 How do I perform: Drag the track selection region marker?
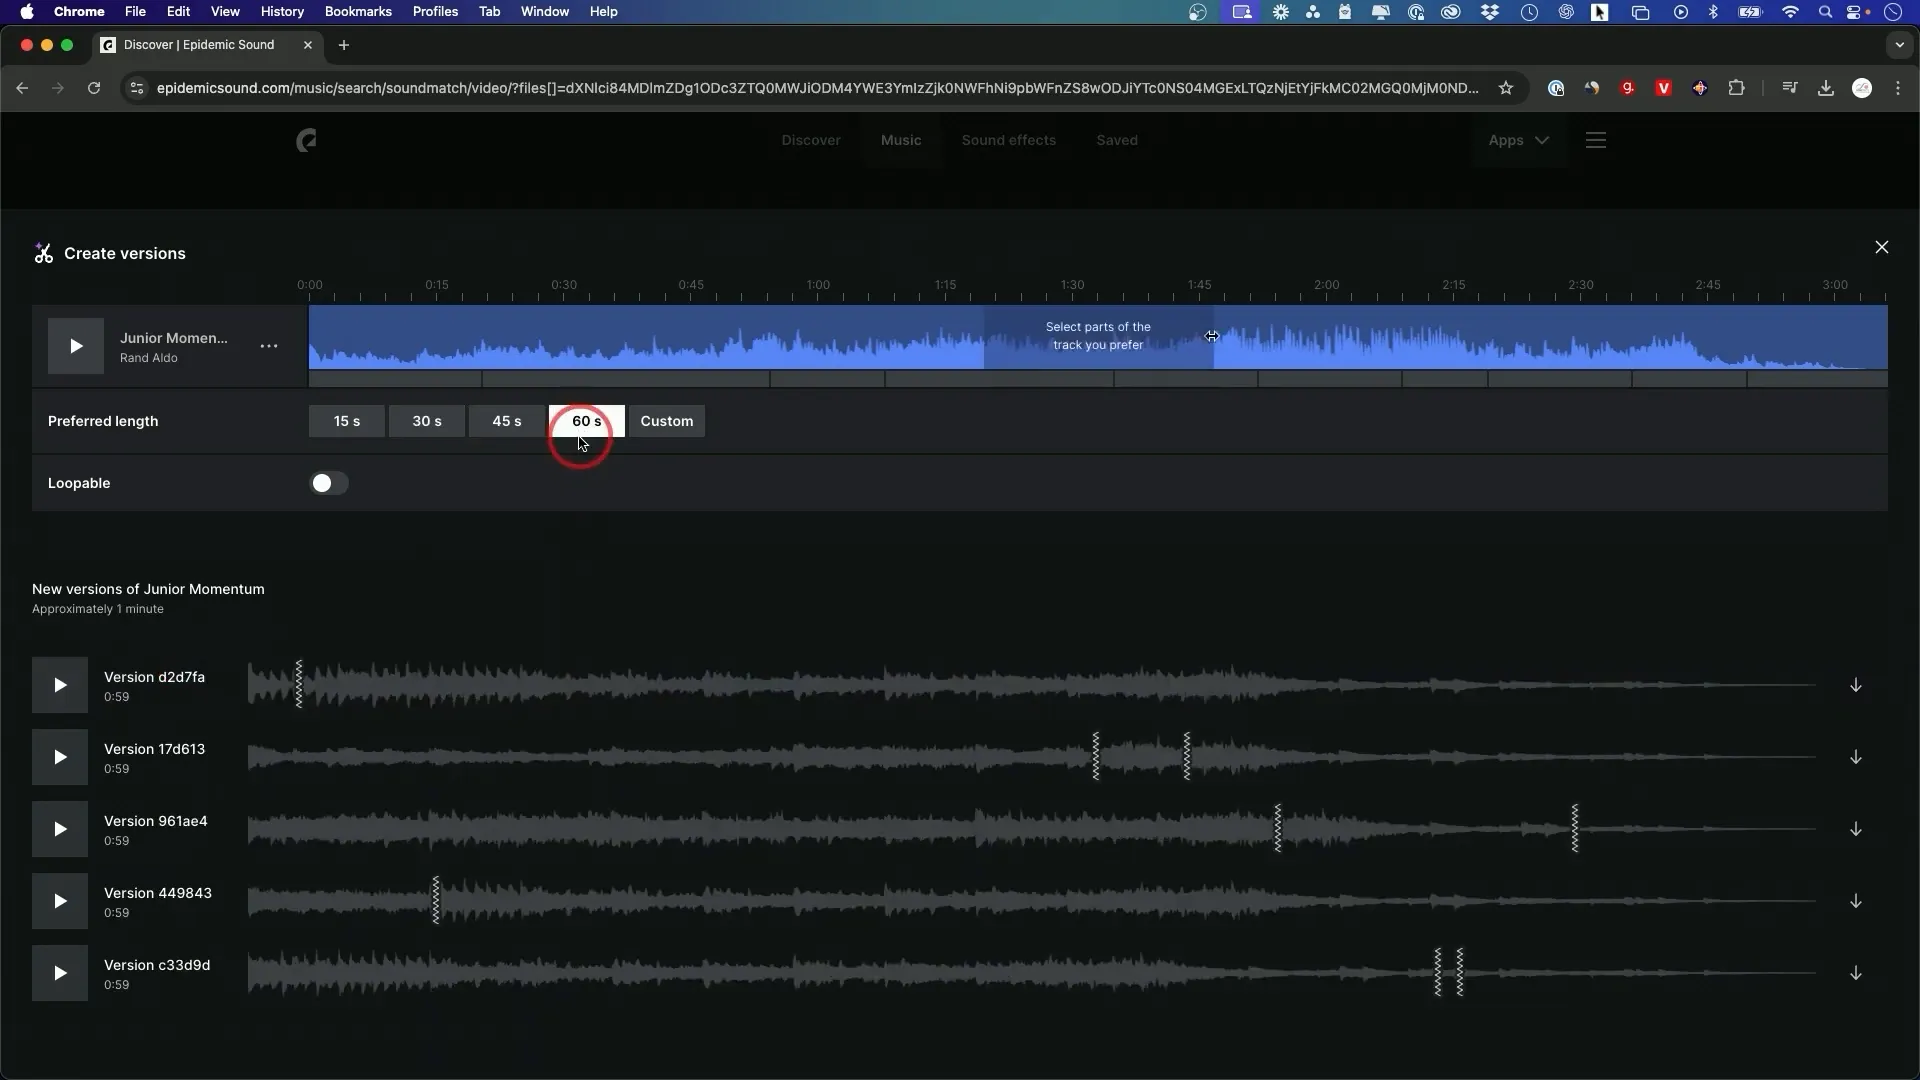pyautogui.click(x=1211, y=334)
